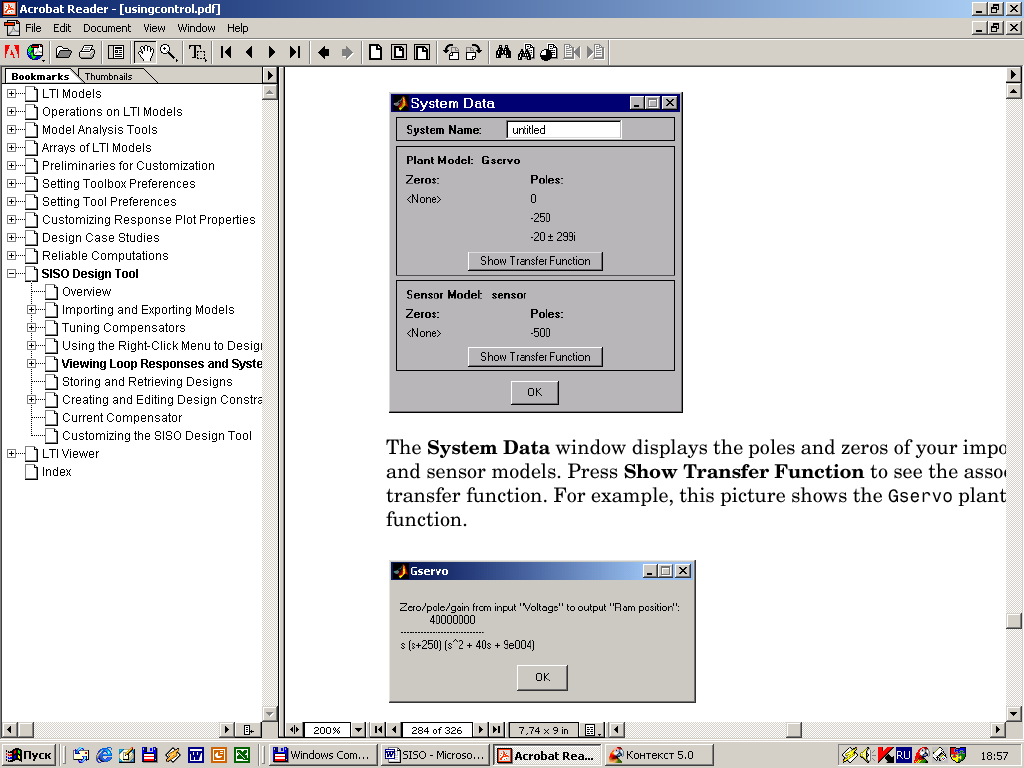
Task: Expand Operations on LTI Models bookmark
Action: (x=12, y=112)
